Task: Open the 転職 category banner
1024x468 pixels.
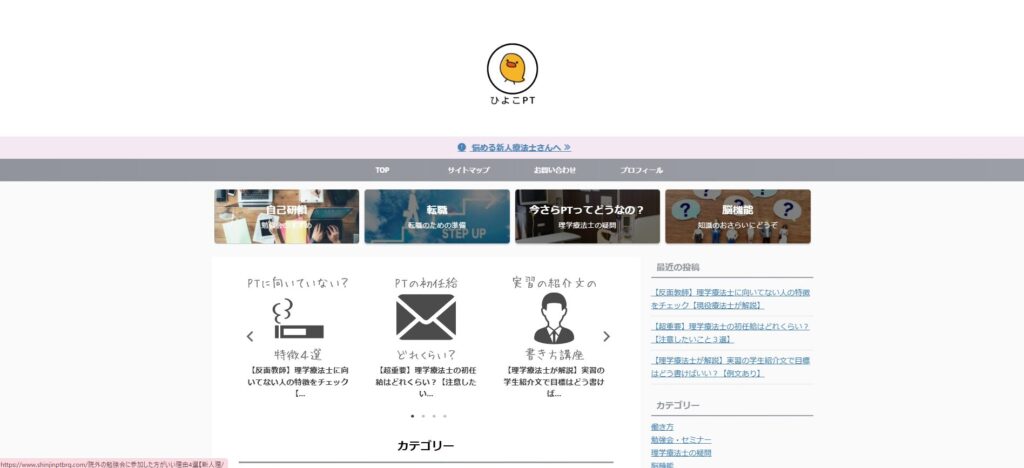Action: tap(437, 217)
